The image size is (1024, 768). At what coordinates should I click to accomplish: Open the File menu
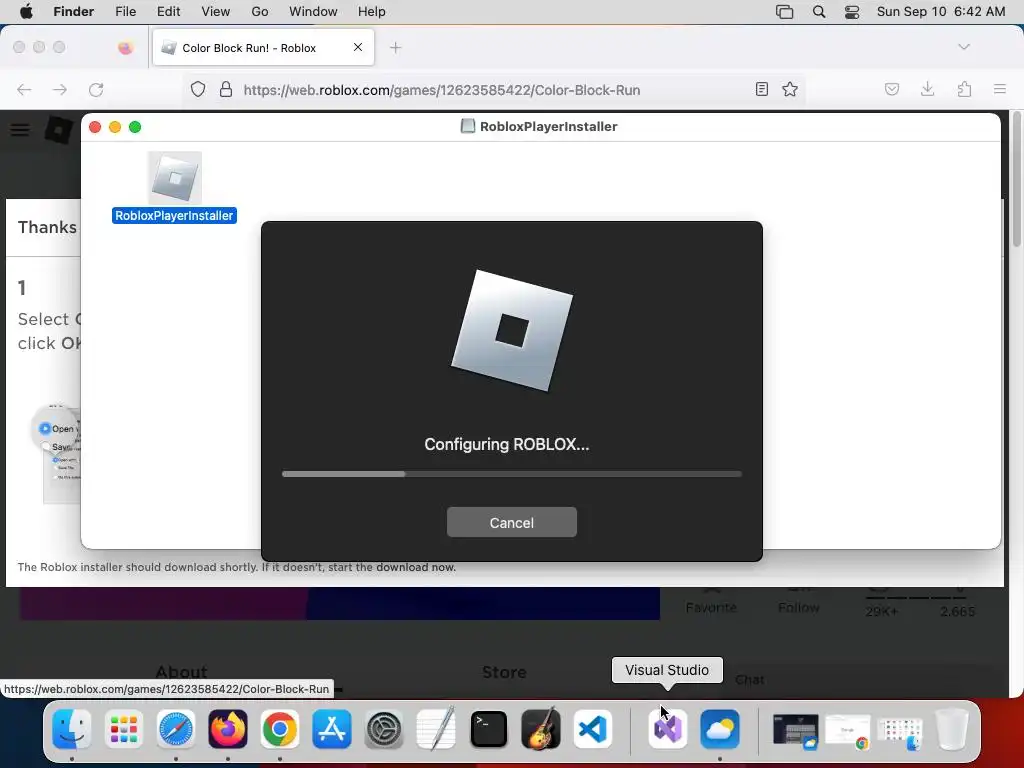125,12
